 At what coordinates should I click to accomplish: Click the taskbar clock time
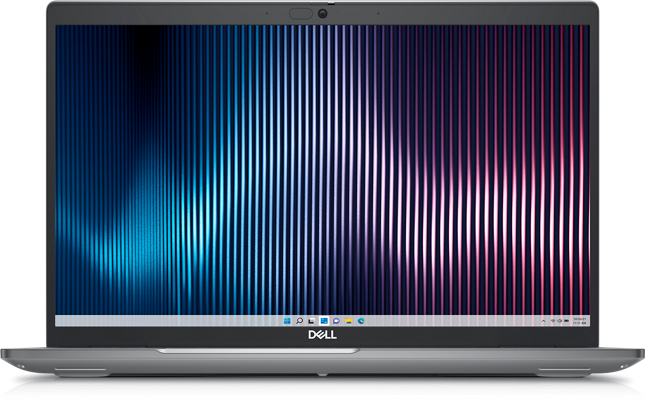[580, 319]
